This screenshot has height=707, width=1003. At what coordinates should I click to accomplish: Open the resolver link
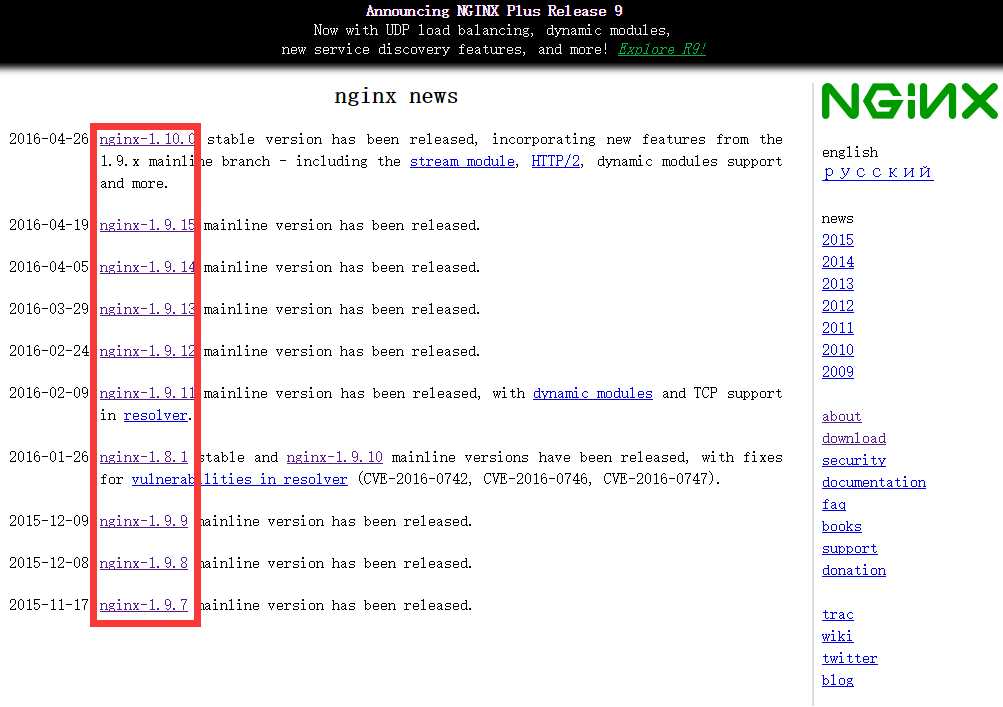tap(155, 415)
